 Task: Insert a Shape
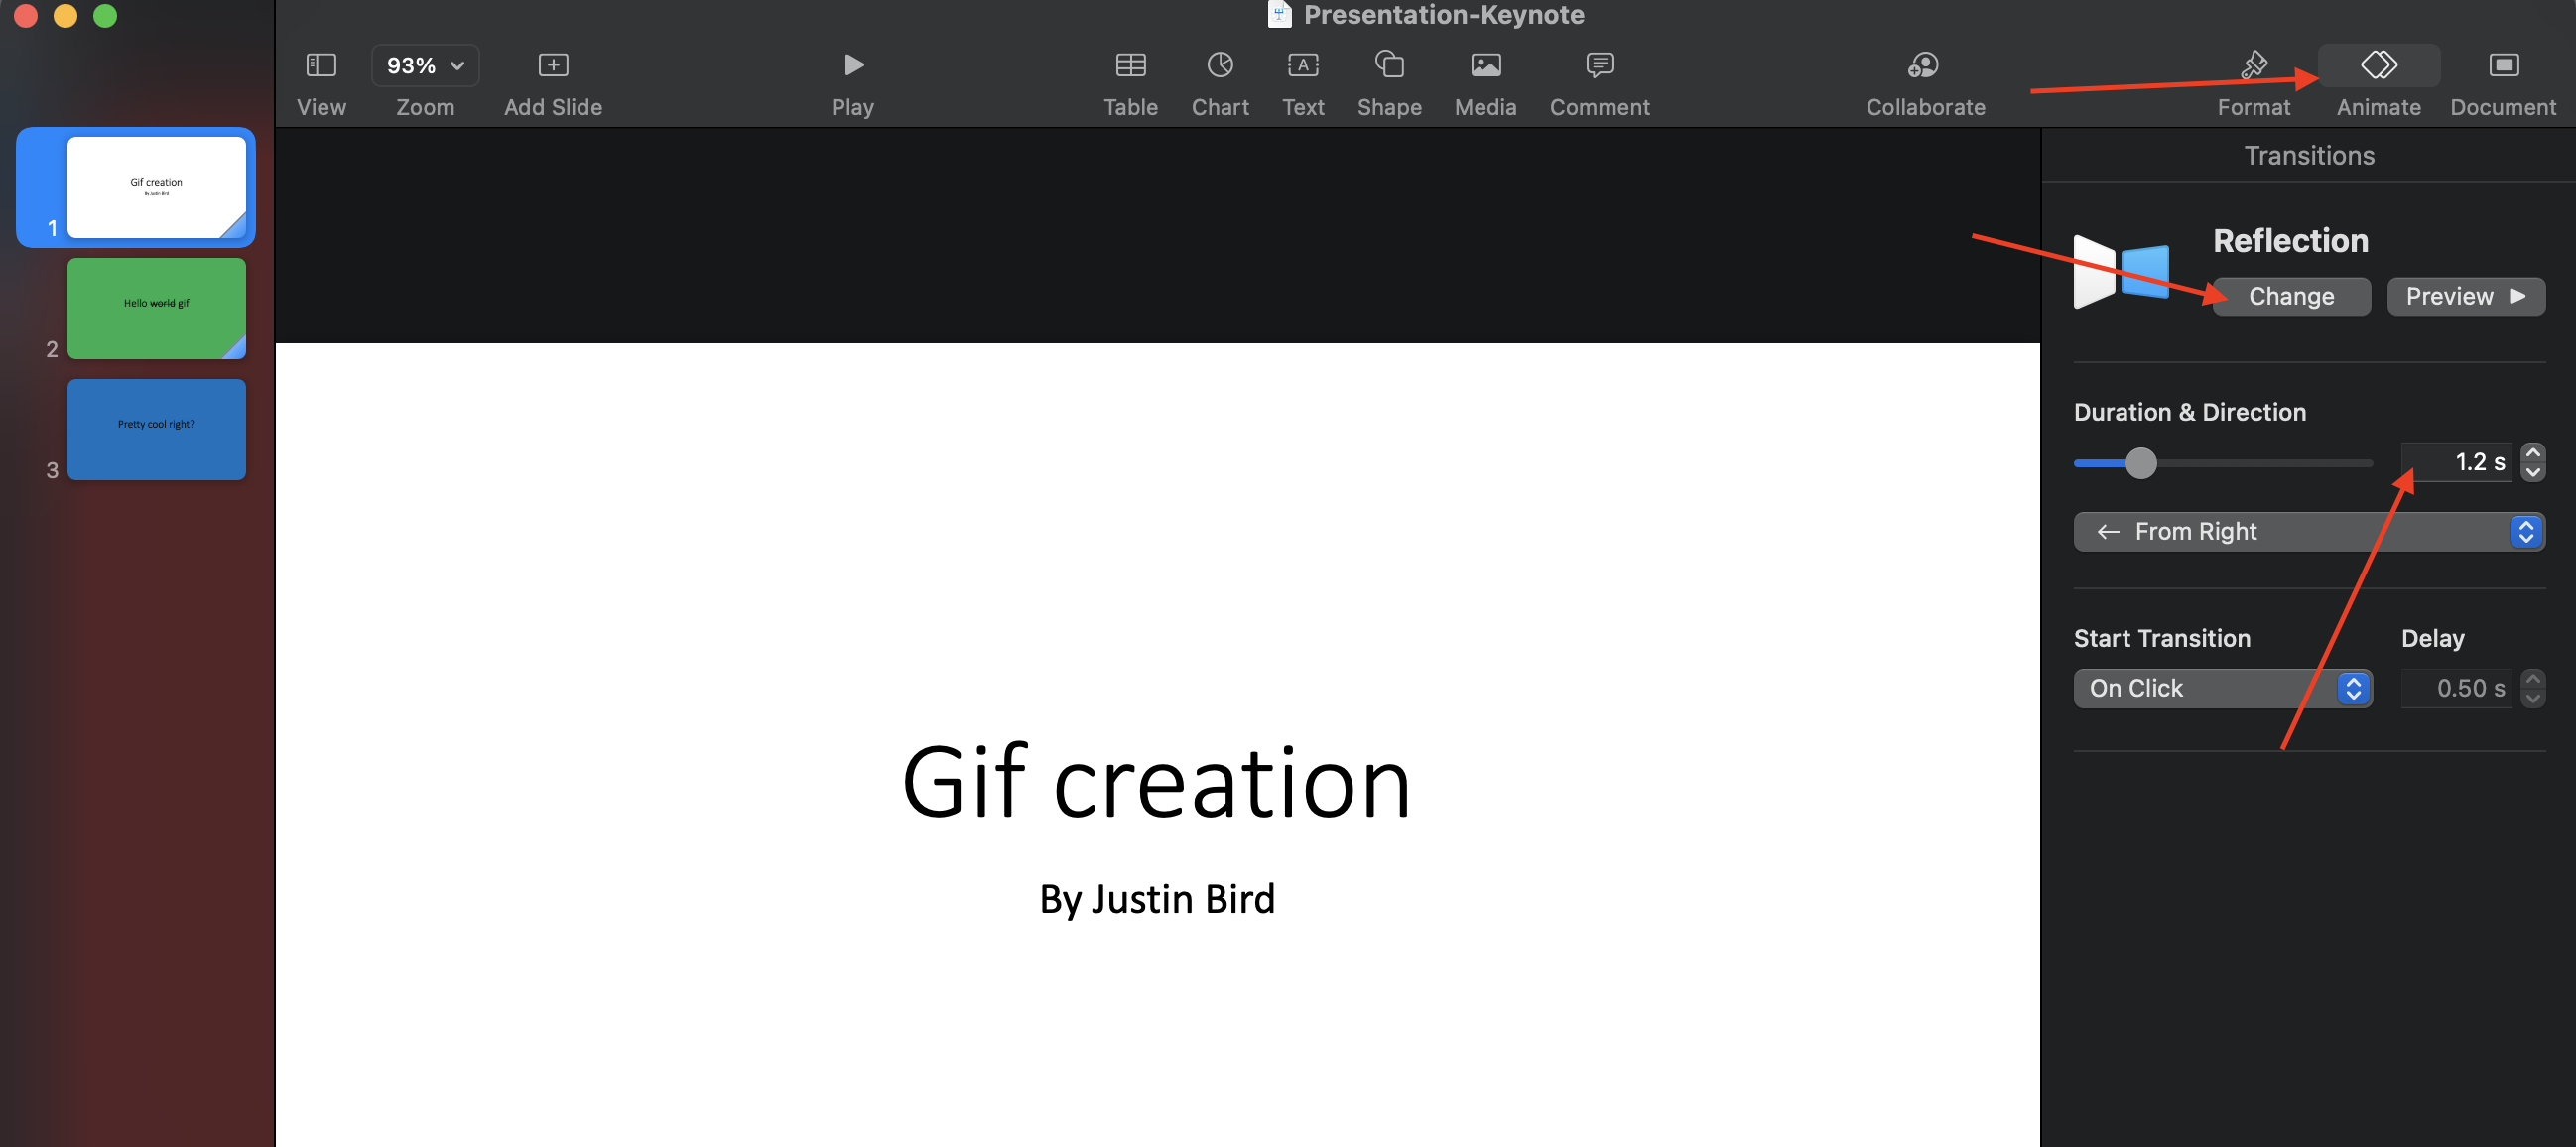(1389, 65)
